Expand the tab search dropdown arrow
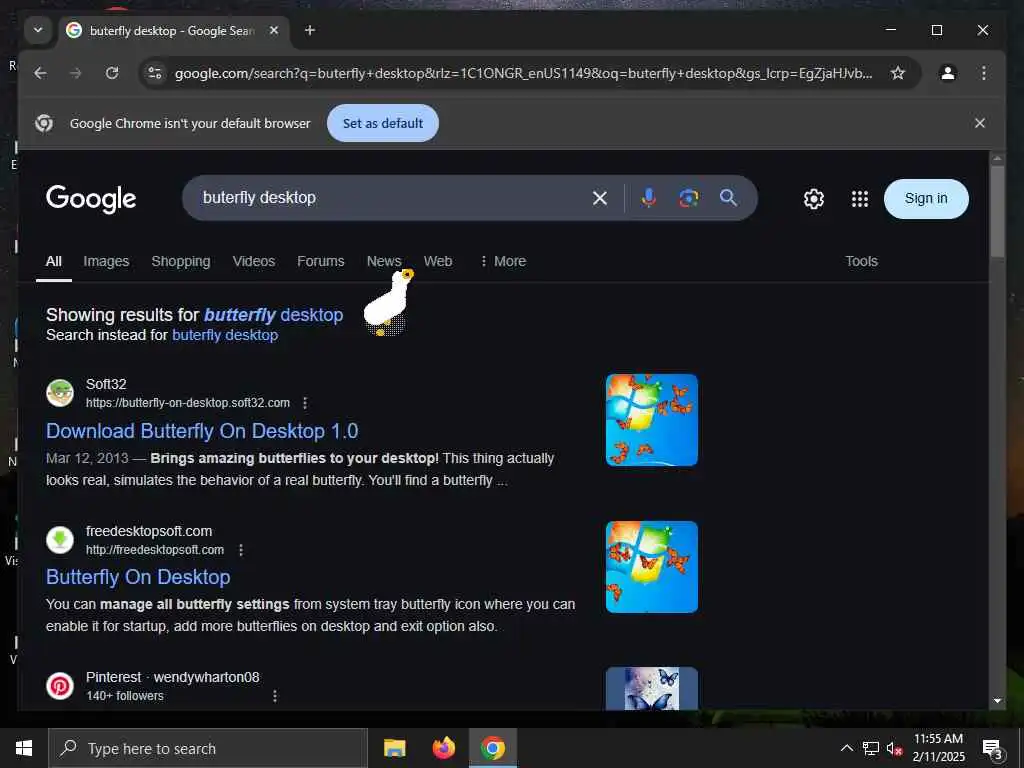The width and height of the screenshot is (1024, 768). [x=38, y=30]
